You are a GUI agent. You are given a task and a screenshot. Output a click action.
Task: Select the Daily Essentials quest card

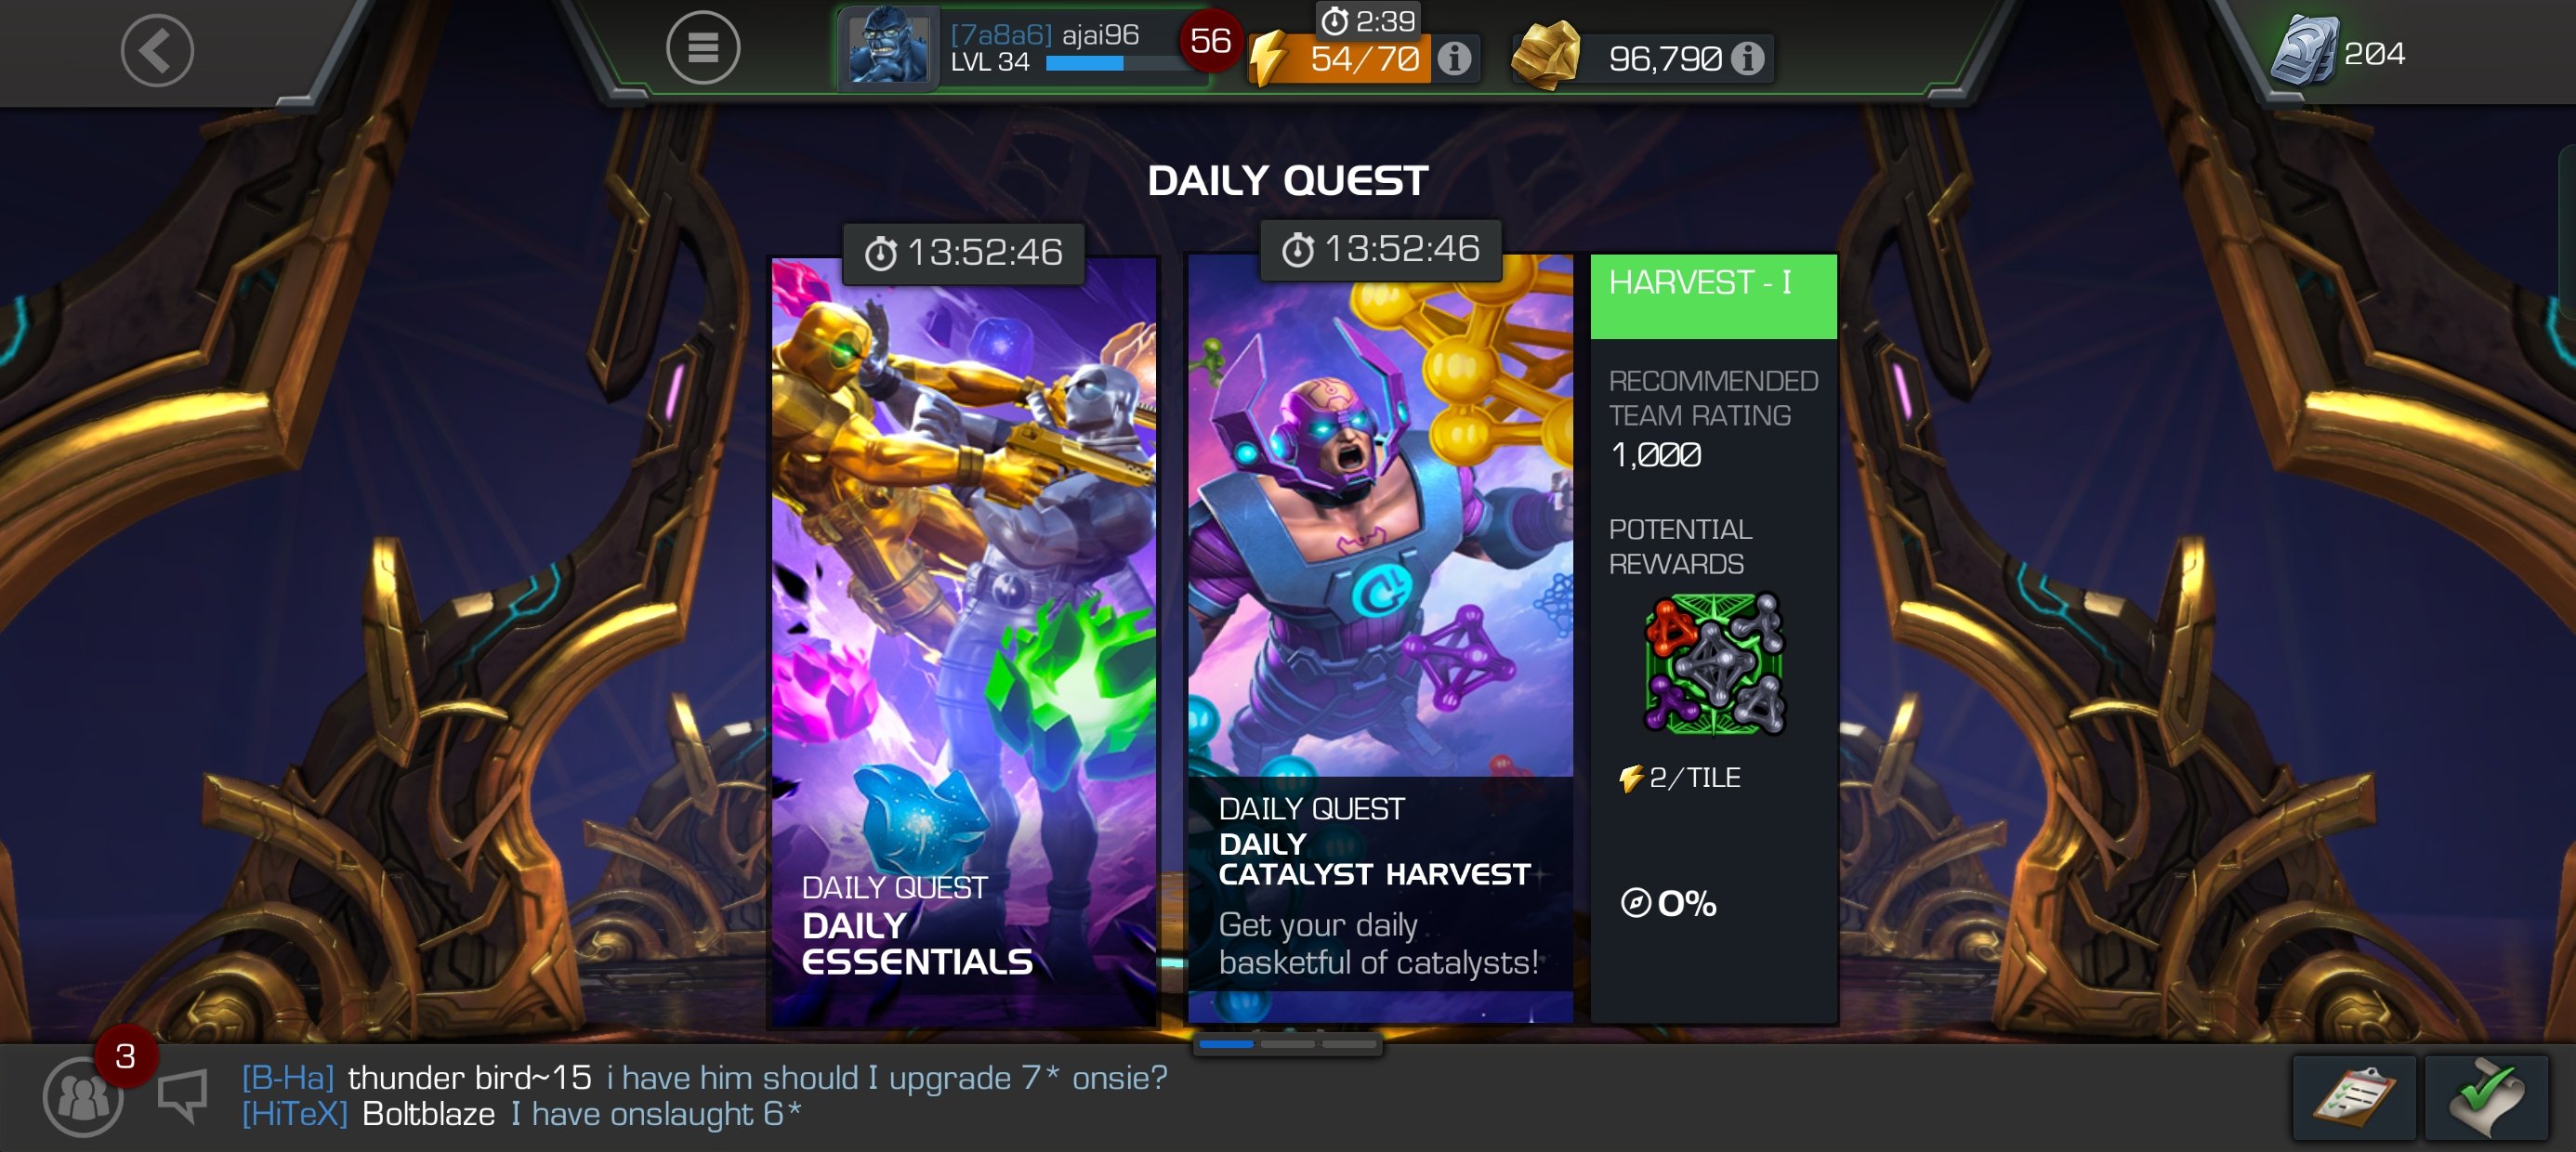(x=964, y=642)
